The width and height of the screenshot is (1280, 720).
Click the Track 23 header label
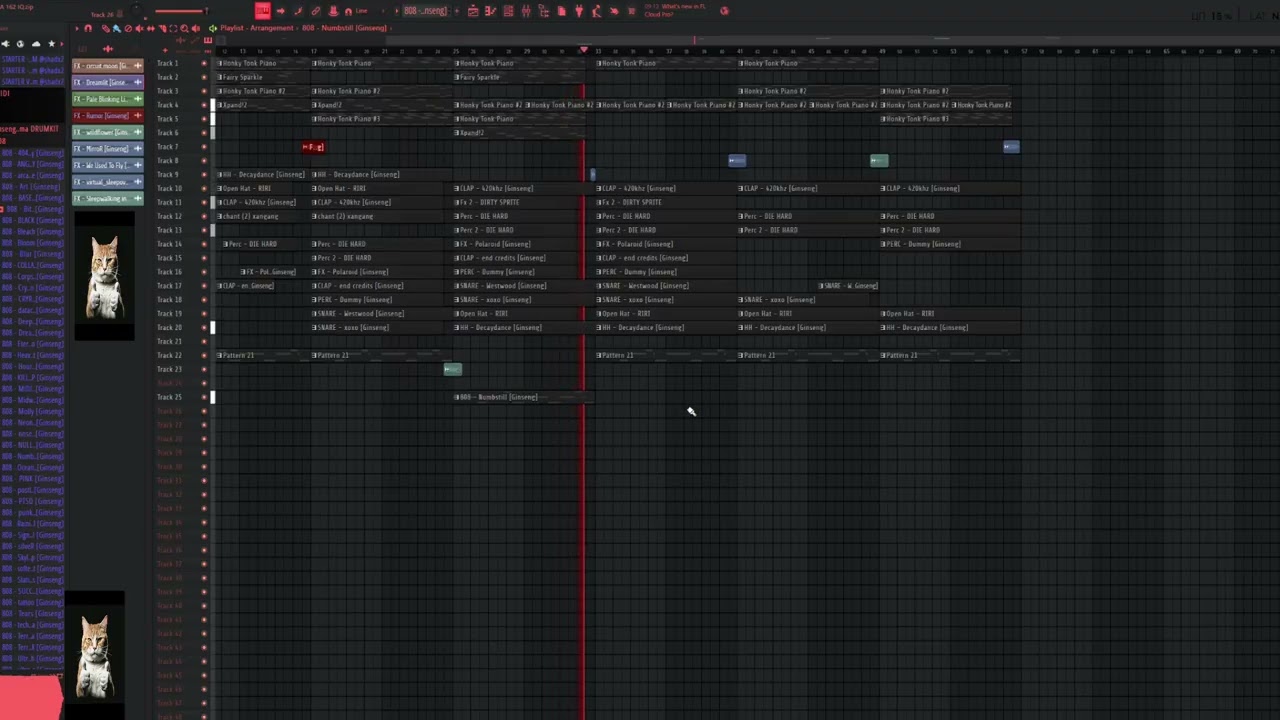pos(169,369)
